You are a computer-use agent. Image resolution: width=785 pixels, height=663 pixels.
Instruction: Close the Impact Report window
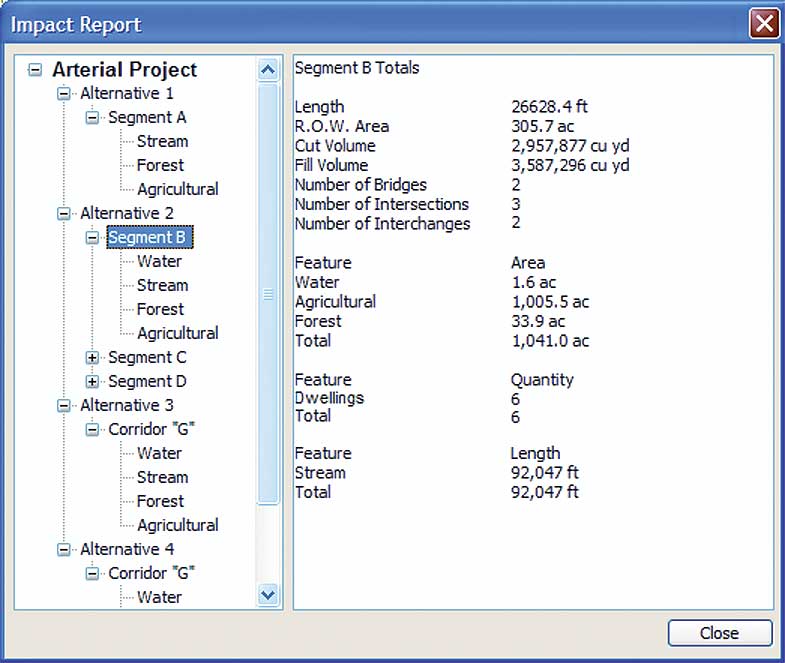tap(764, 23)
